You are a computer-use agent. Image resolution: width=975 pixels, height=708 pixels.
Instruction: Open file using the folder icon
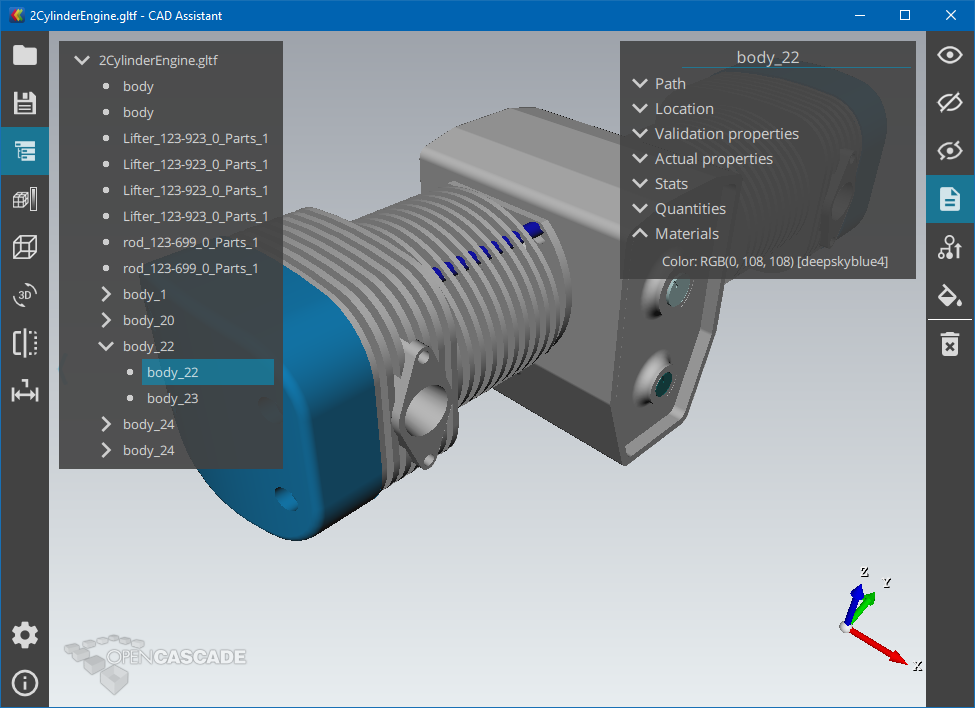click(x=24, y=55)
